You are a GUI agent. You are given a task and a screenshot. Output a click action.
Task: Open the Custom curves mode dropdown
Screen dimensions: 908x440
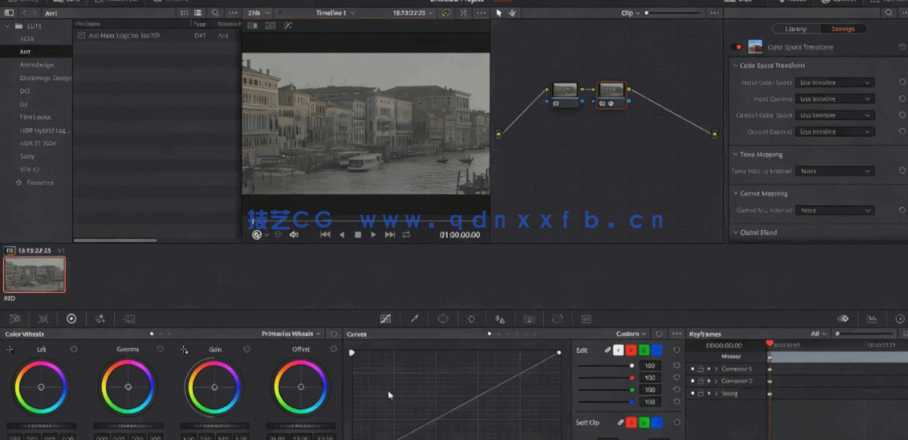(x=631, y=334)
